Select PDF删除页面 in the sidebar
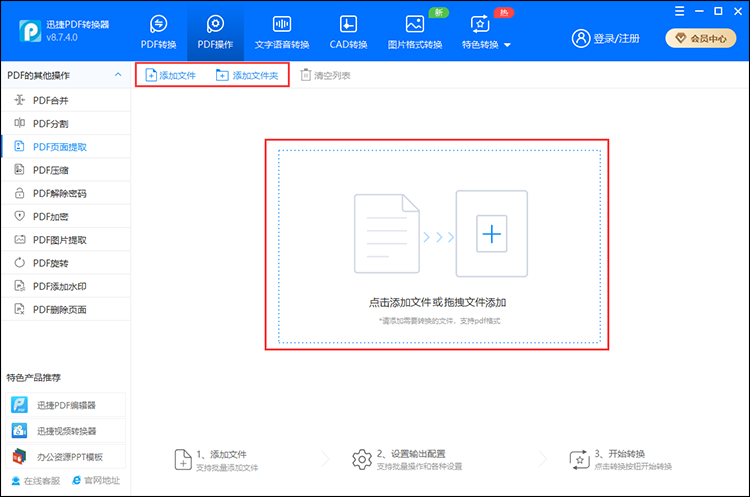 point(66,309)
